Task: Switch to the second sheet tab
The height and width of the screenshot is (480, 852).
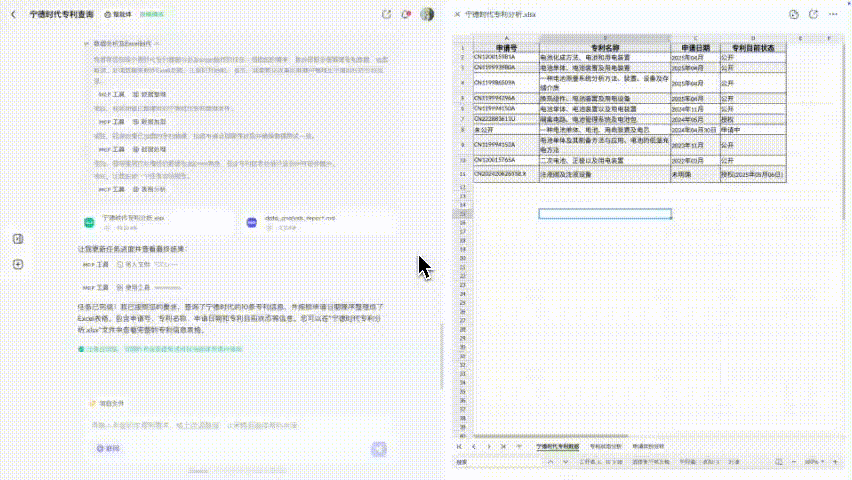Action: [605, 446]
